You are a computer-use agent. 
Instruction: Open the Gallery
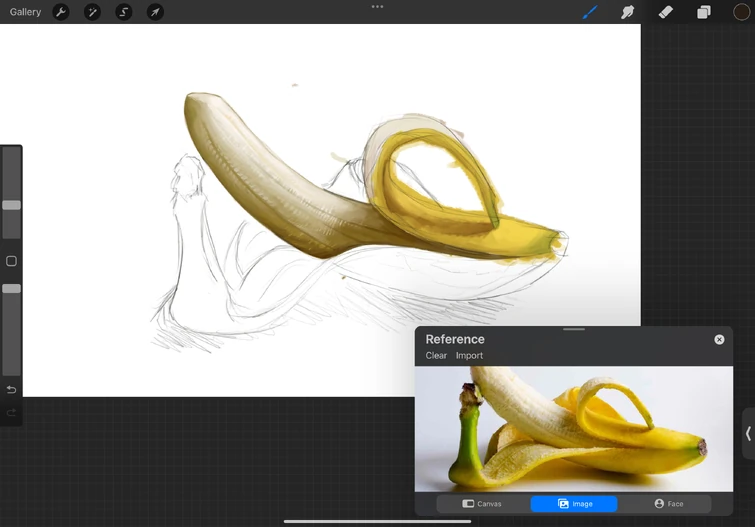coord(25,12)
